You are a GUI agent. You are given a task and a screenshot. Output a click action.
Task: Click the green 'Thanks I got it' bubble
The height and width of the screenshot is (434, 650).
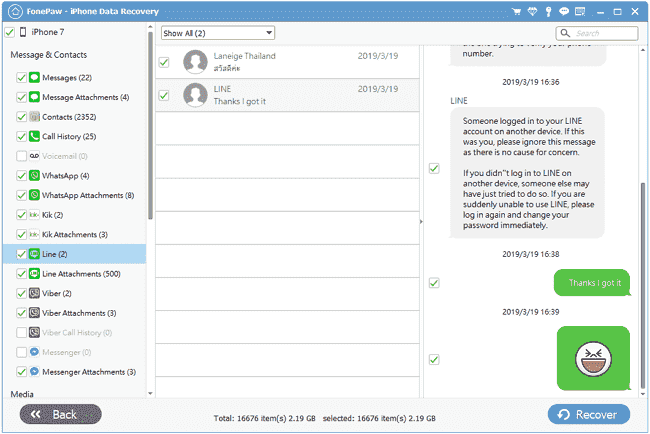coord(592,283)
